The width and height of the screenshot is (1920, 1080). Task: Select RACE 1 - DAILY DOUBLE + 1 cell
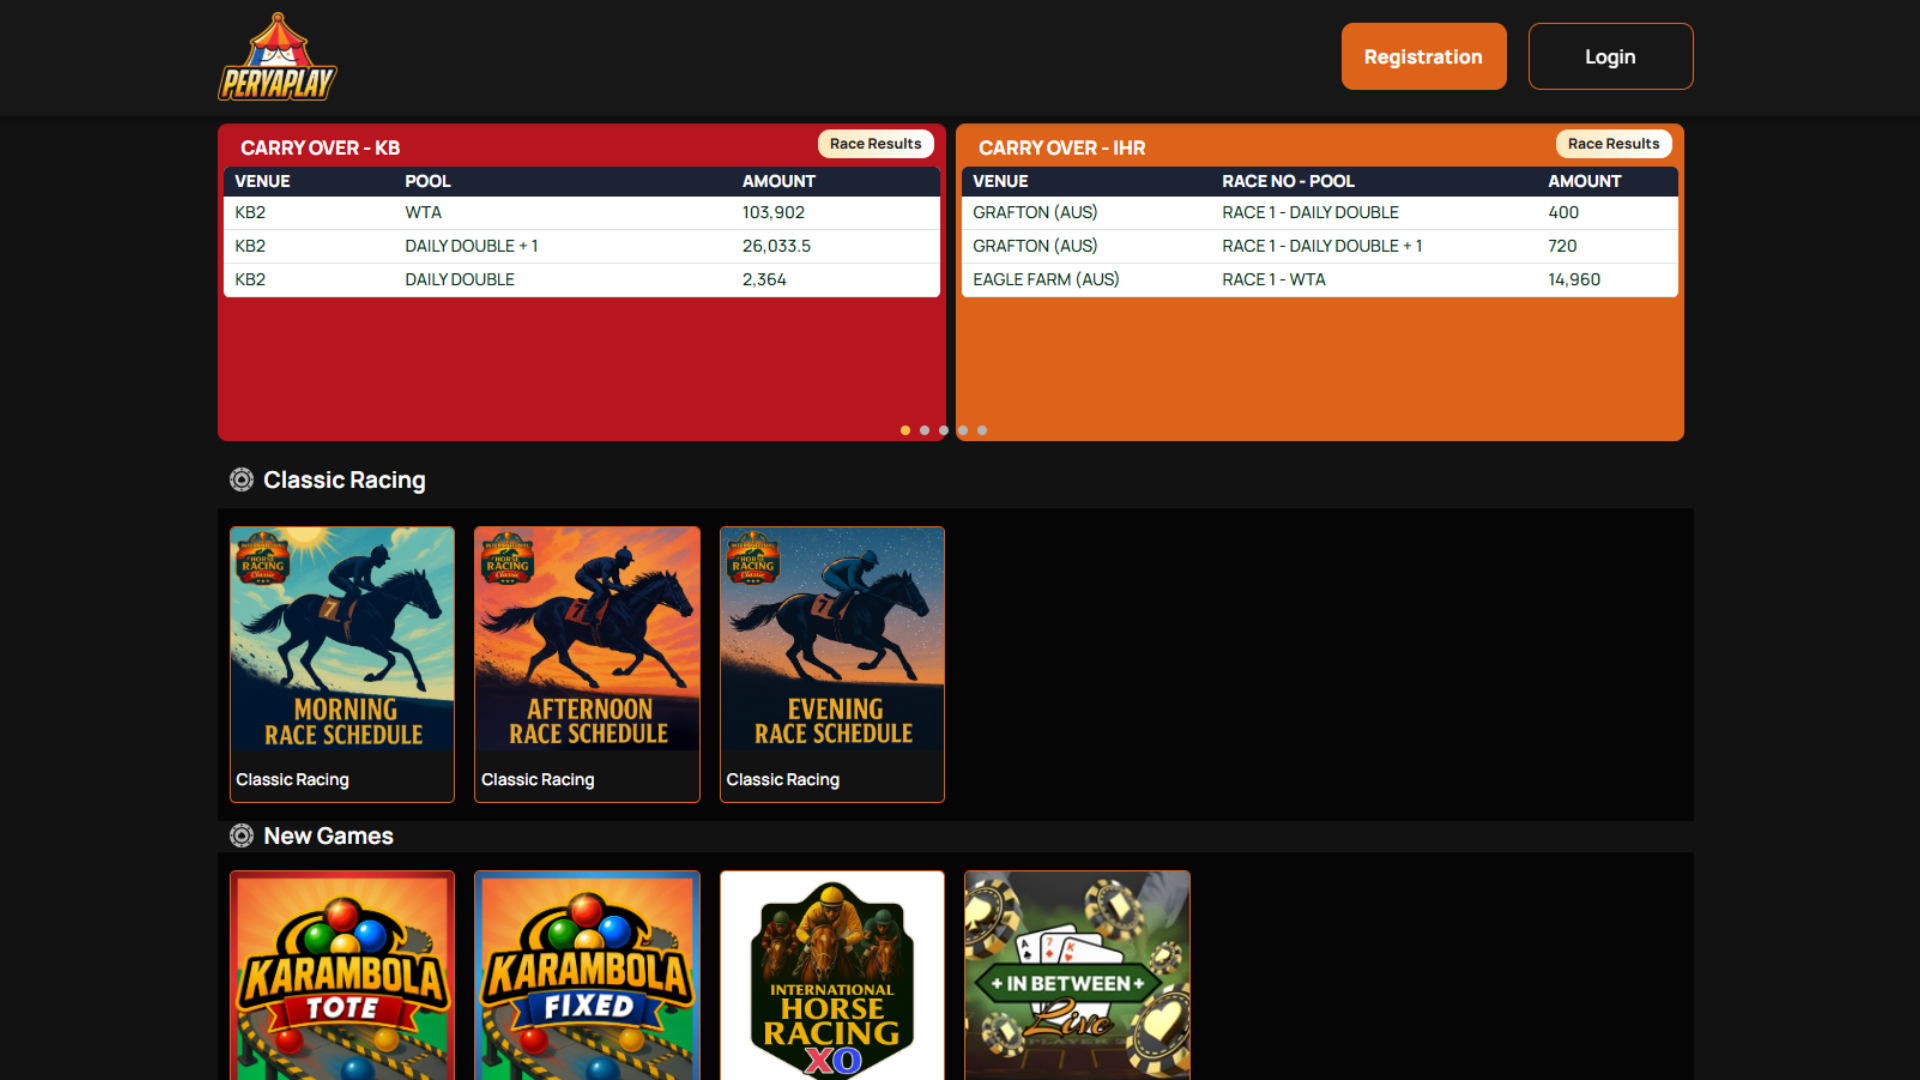click(x=1321, y=246)
